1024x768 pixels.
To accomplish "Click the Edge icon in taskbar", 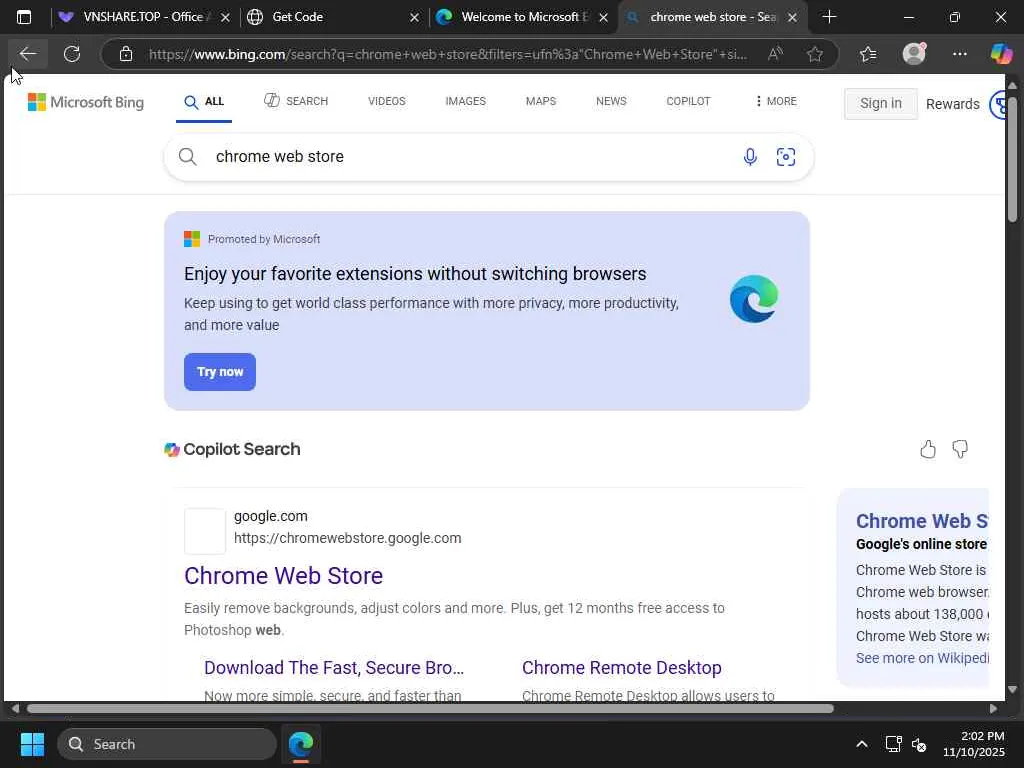I will click(x=300, y=744).
